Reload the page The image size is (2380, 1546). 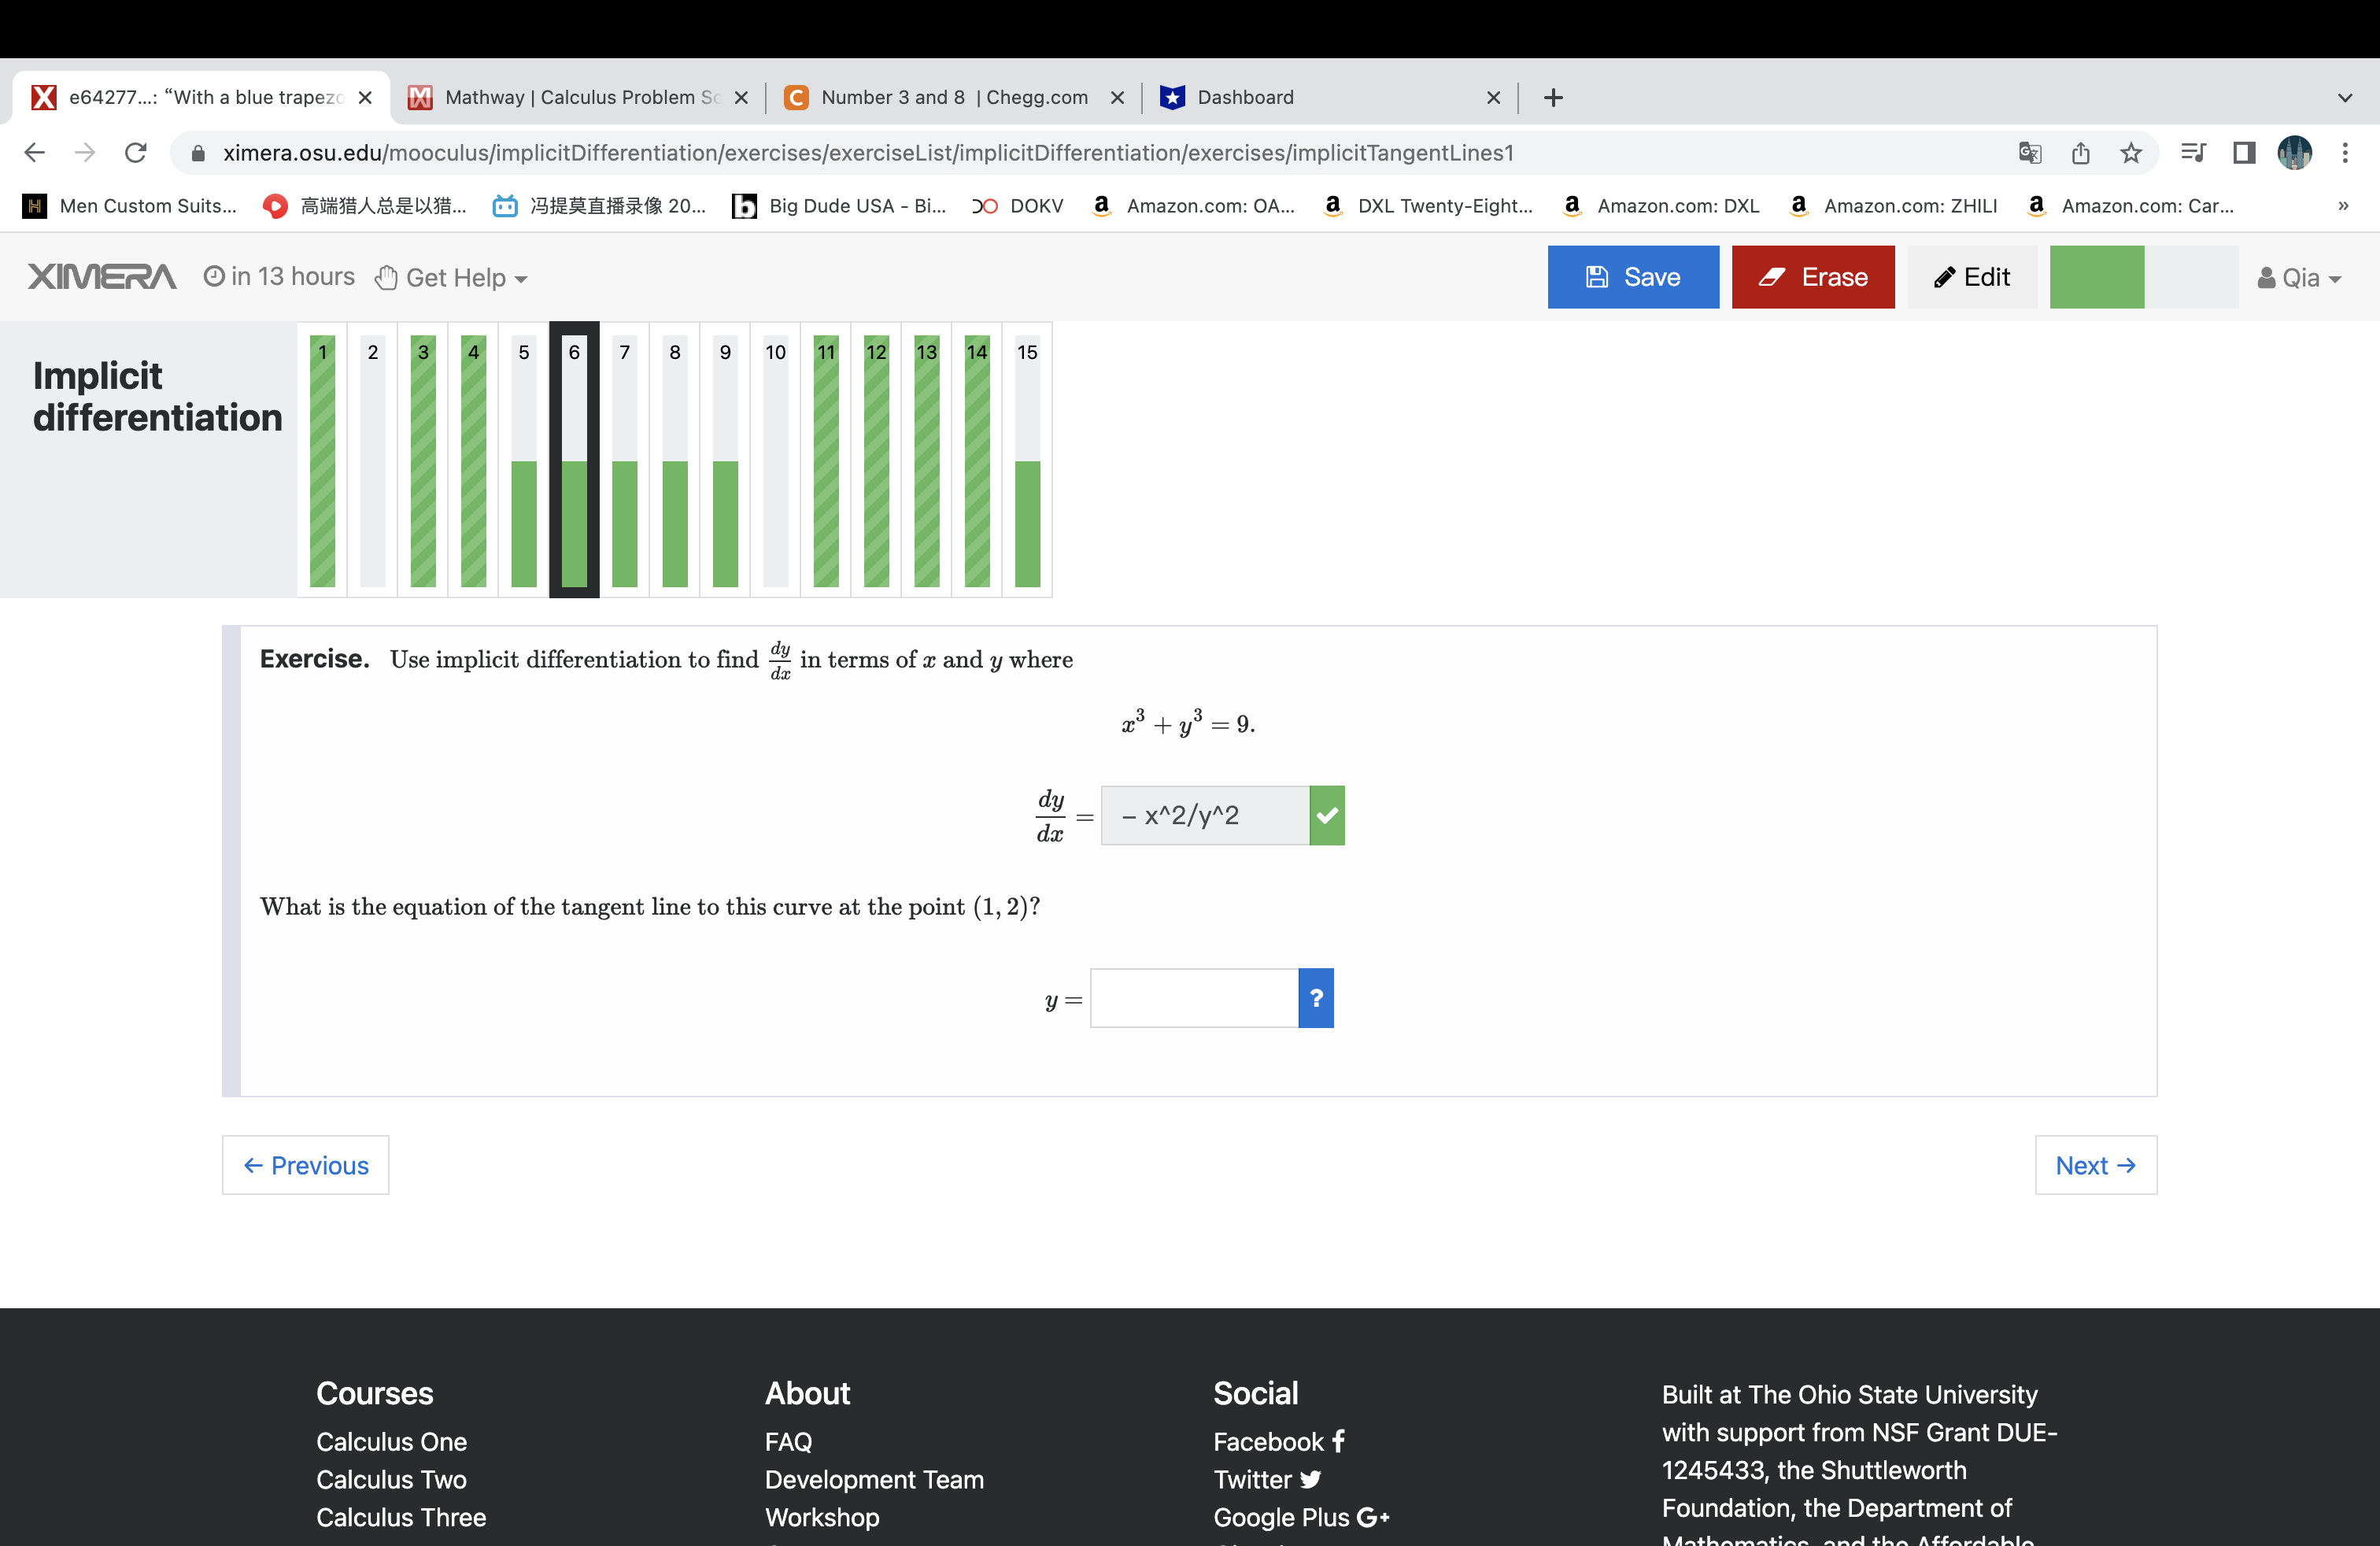[136, 153]
